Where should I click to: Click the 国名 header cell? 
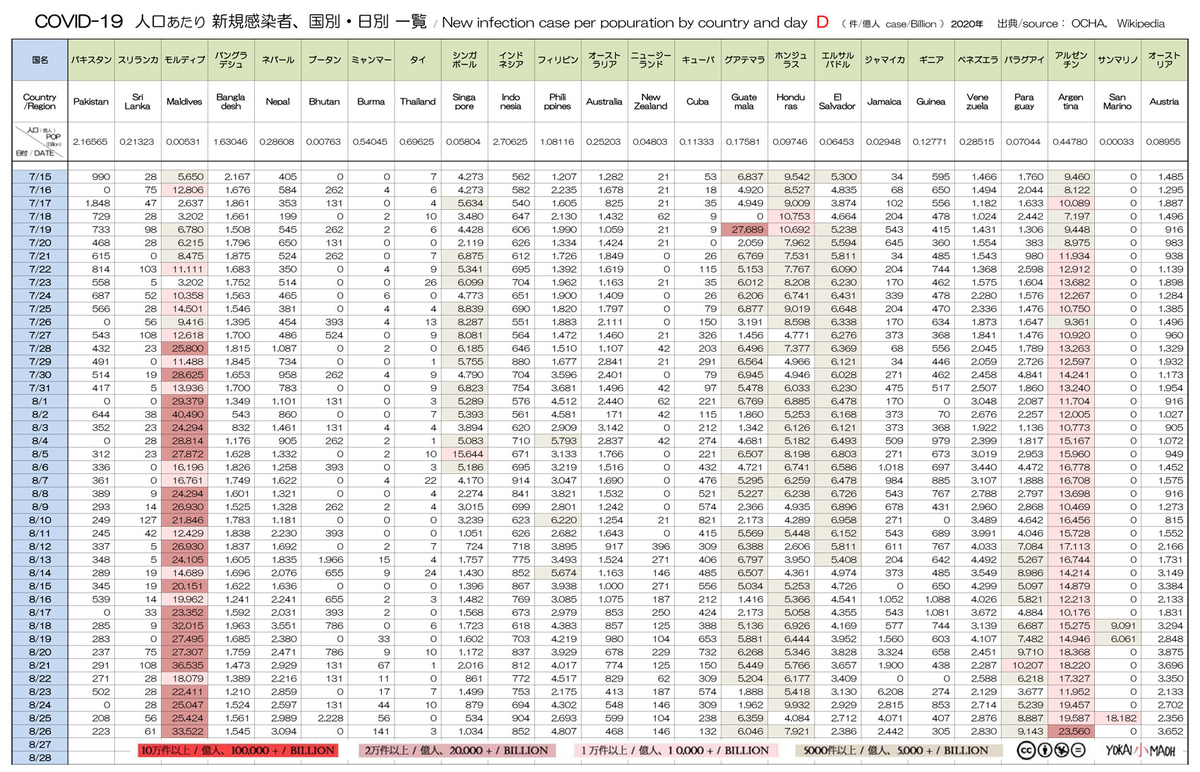click(39, 61)
